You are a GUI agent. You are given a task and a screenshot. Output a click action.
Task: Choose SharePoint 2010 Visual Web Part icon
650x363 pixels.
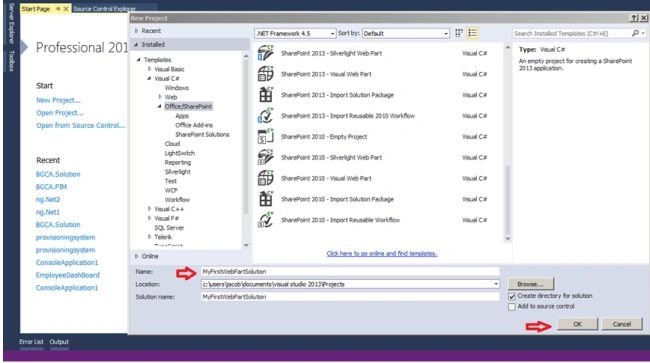coord(266,178)
